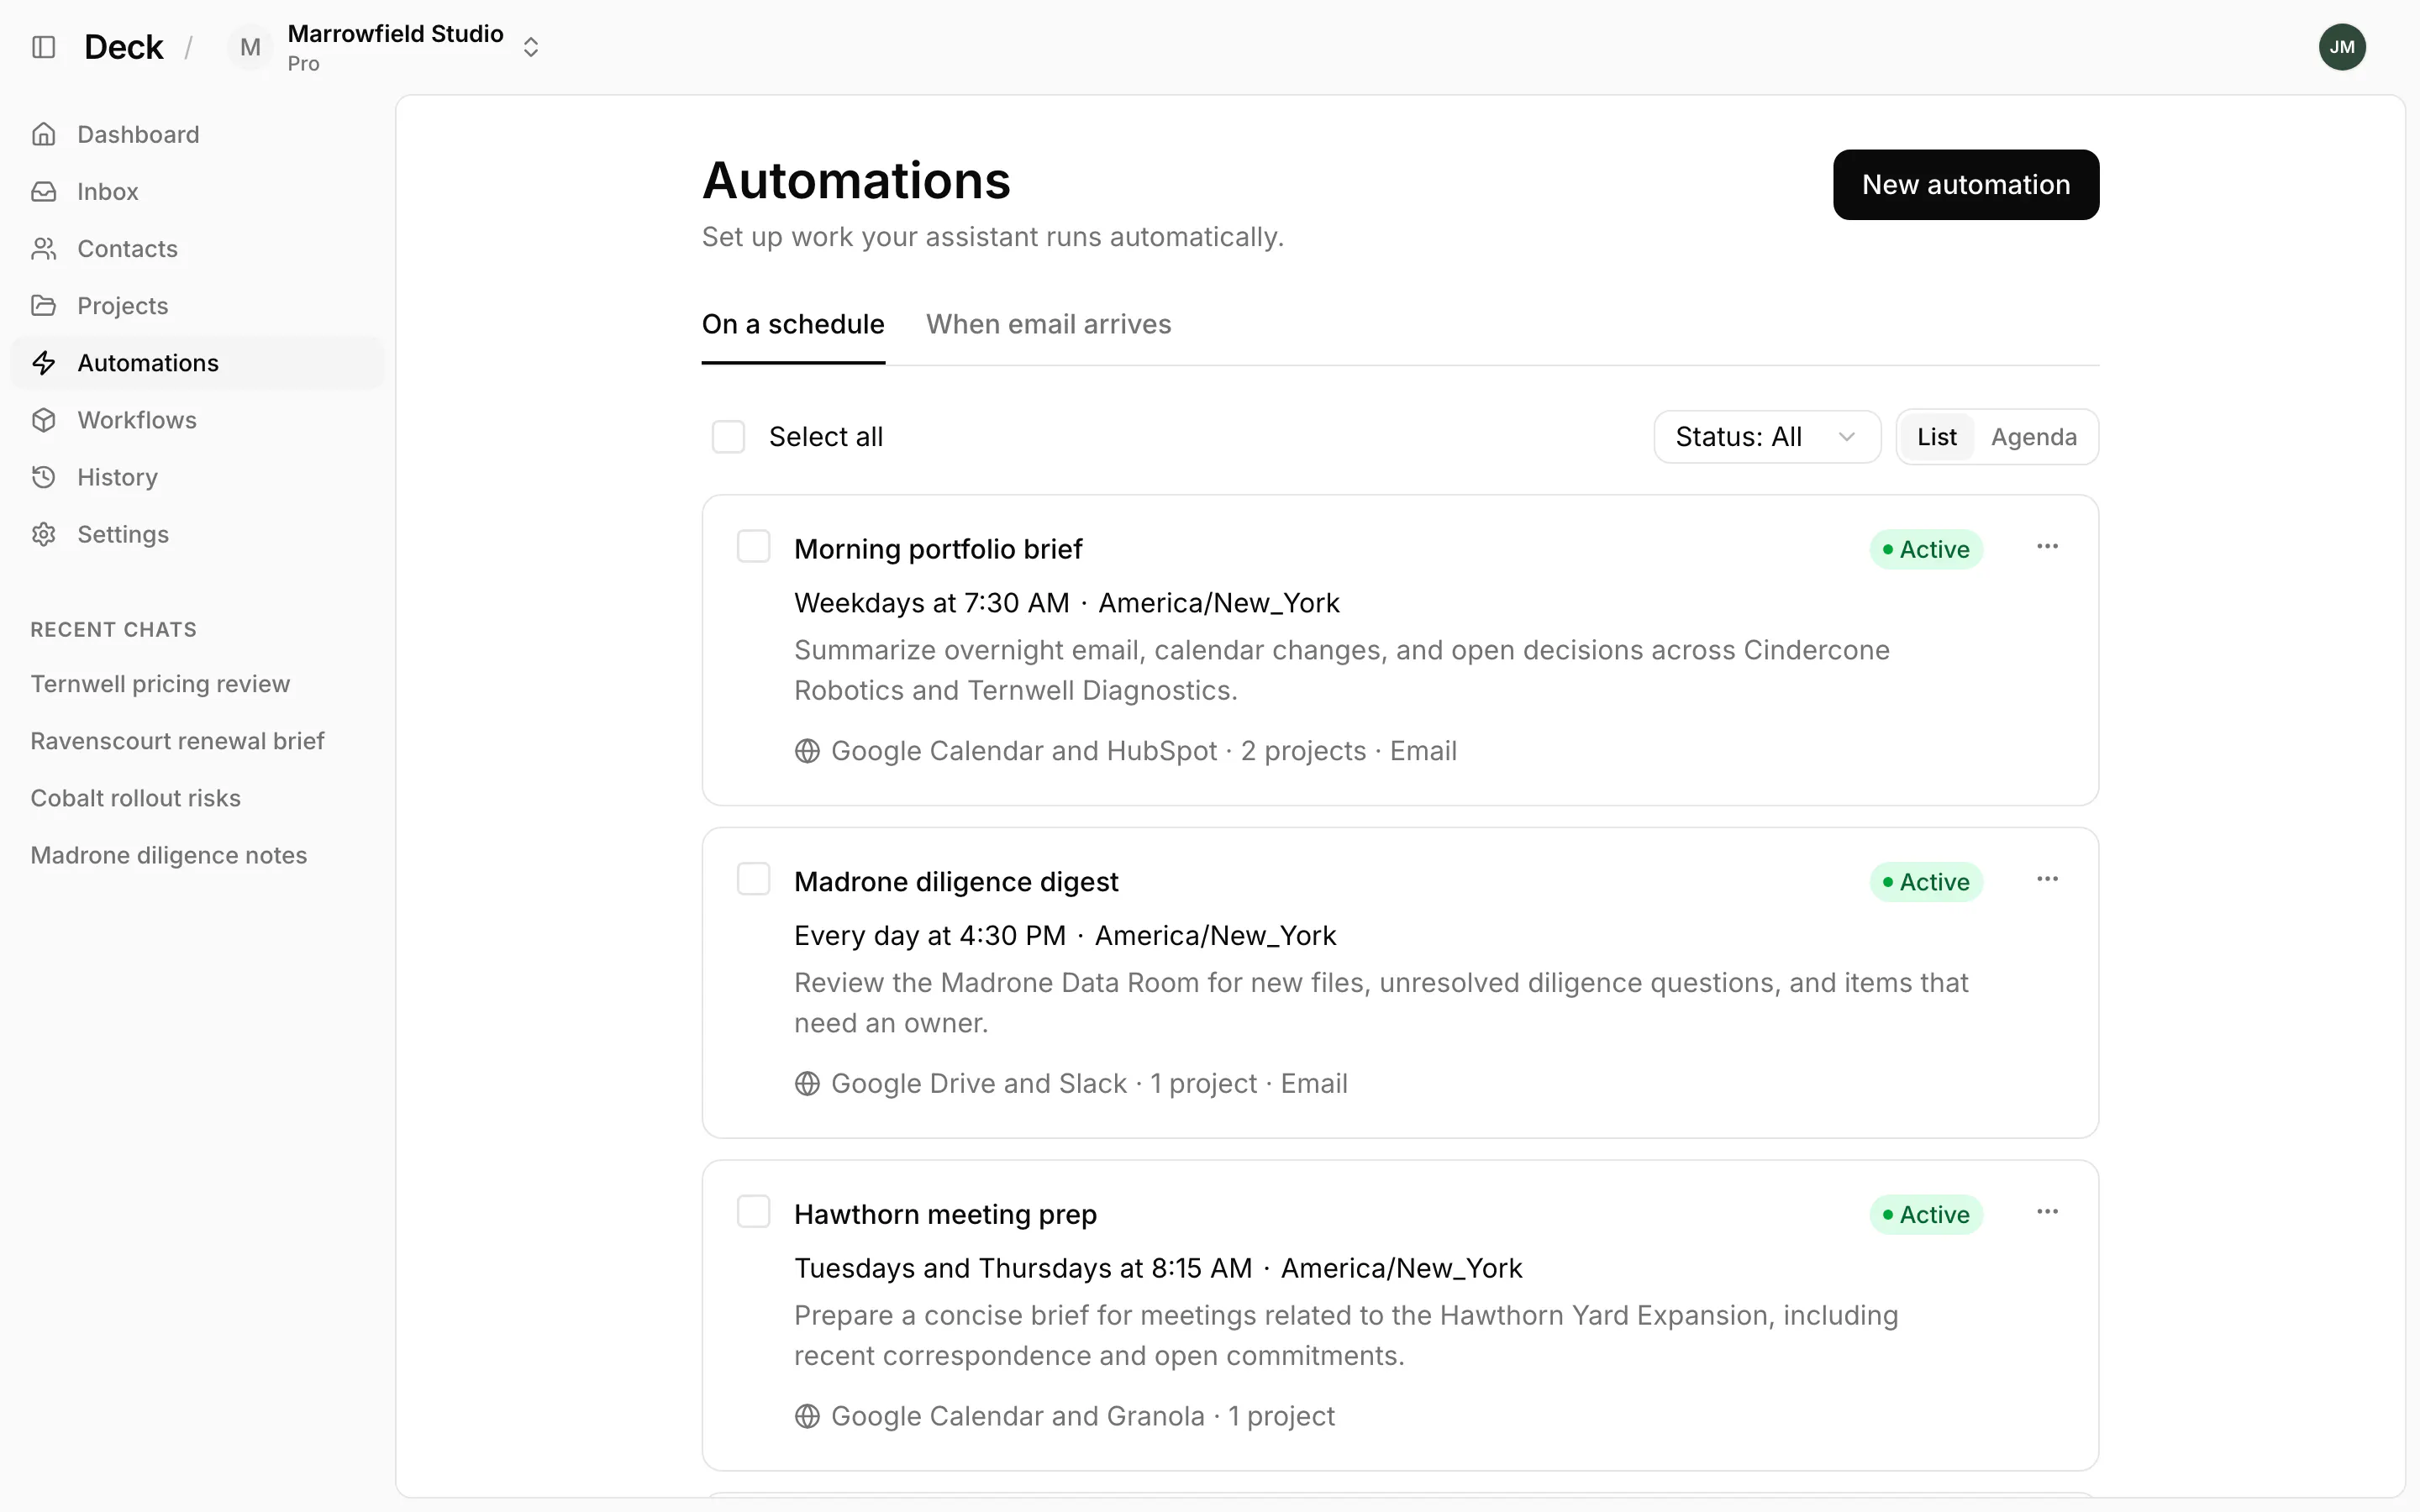
Task: Open the Ternwell pricing review chat
Action: 160,684
